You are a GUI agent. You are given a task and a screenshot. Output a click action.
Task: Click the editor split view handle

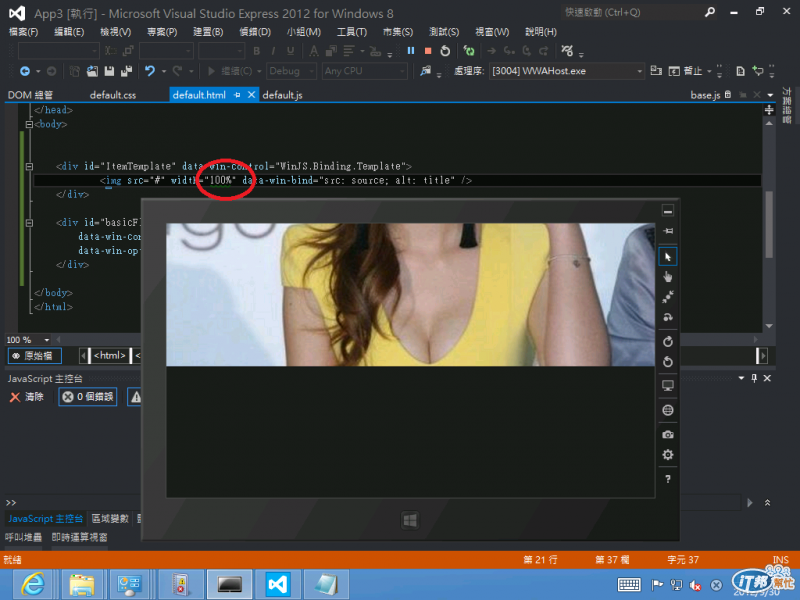click(x=769, y=110)
